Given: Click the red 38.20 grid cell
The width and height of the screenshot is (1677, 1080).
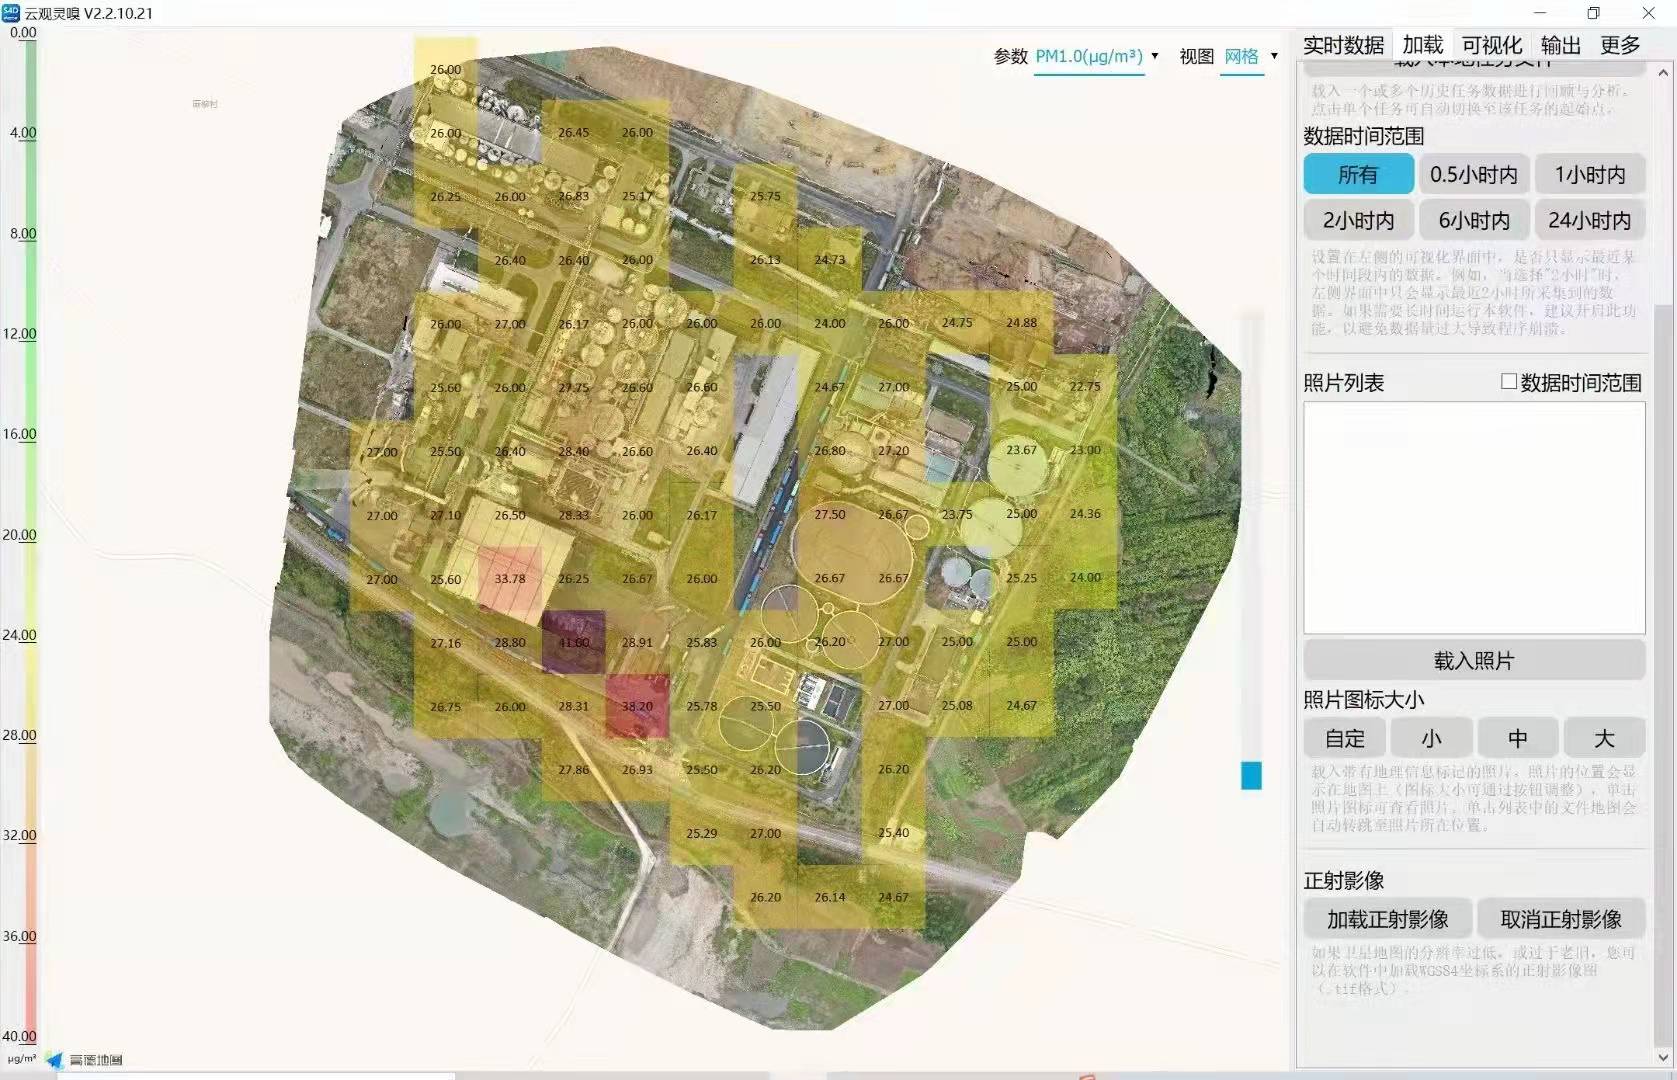Looking at the screenshot, I should [637, 706].
